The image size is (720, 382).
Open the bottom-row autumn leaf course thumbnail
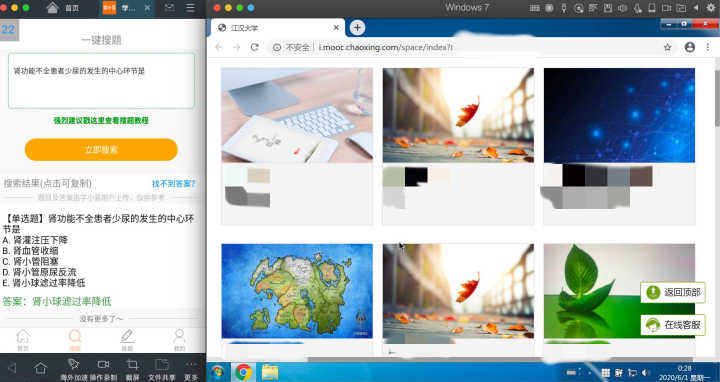tap(458, 291)
